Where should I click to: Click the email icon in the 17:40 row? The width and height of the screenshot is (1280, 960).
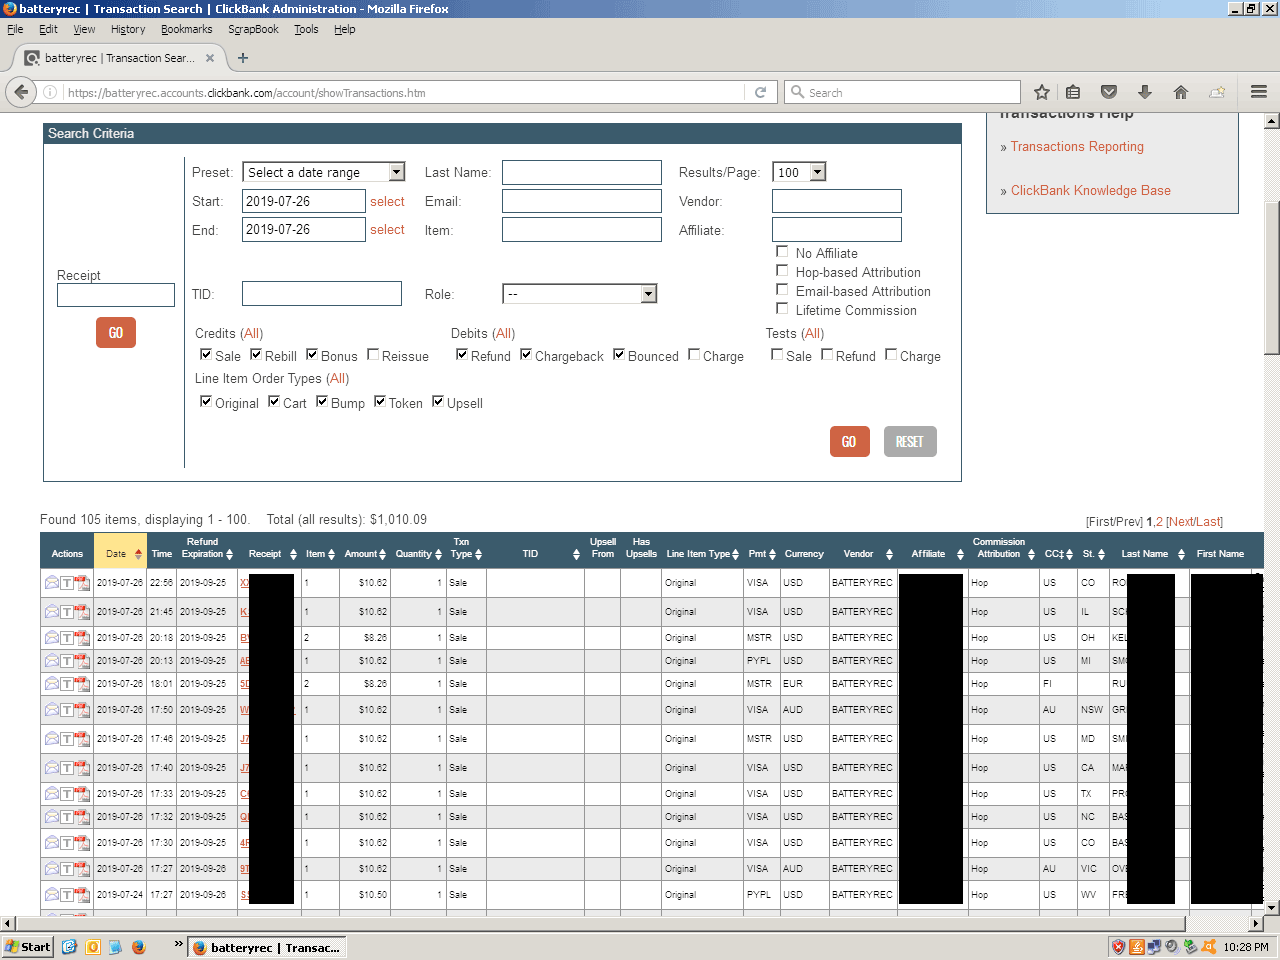[x=51, y=768]
